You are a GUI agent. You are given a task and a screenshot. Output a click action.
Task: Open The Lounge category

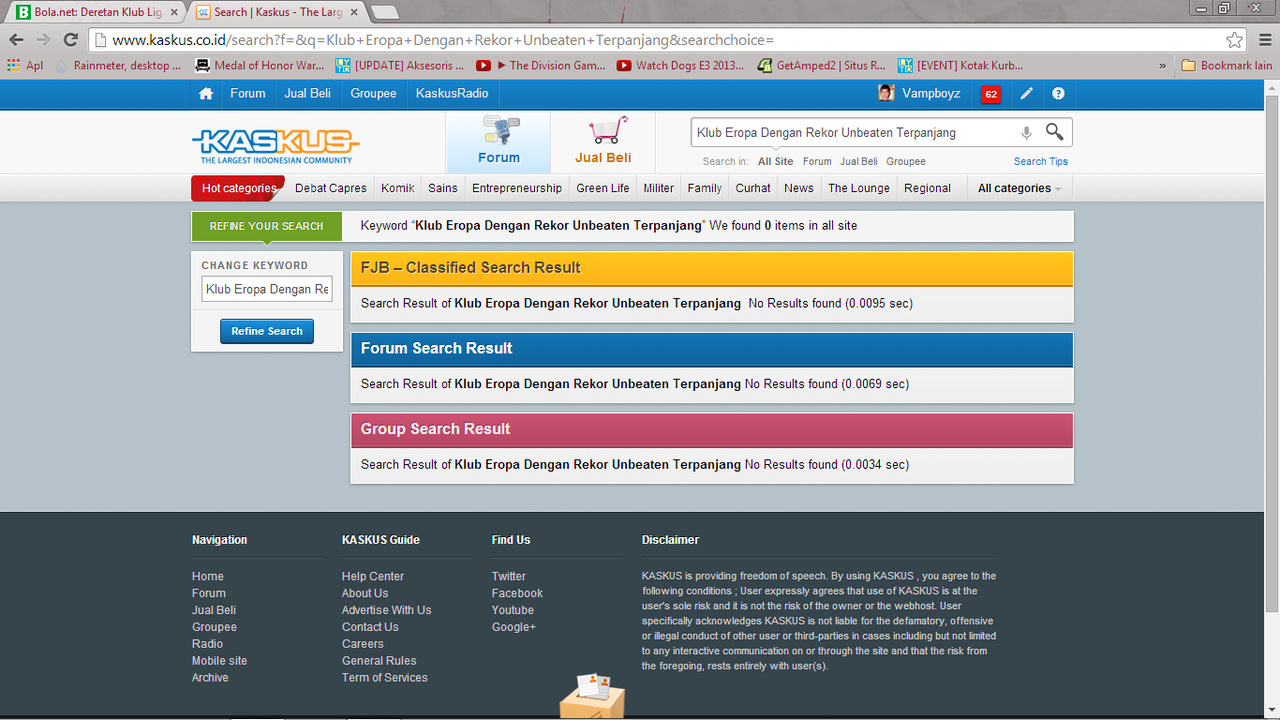pos(859,188)
